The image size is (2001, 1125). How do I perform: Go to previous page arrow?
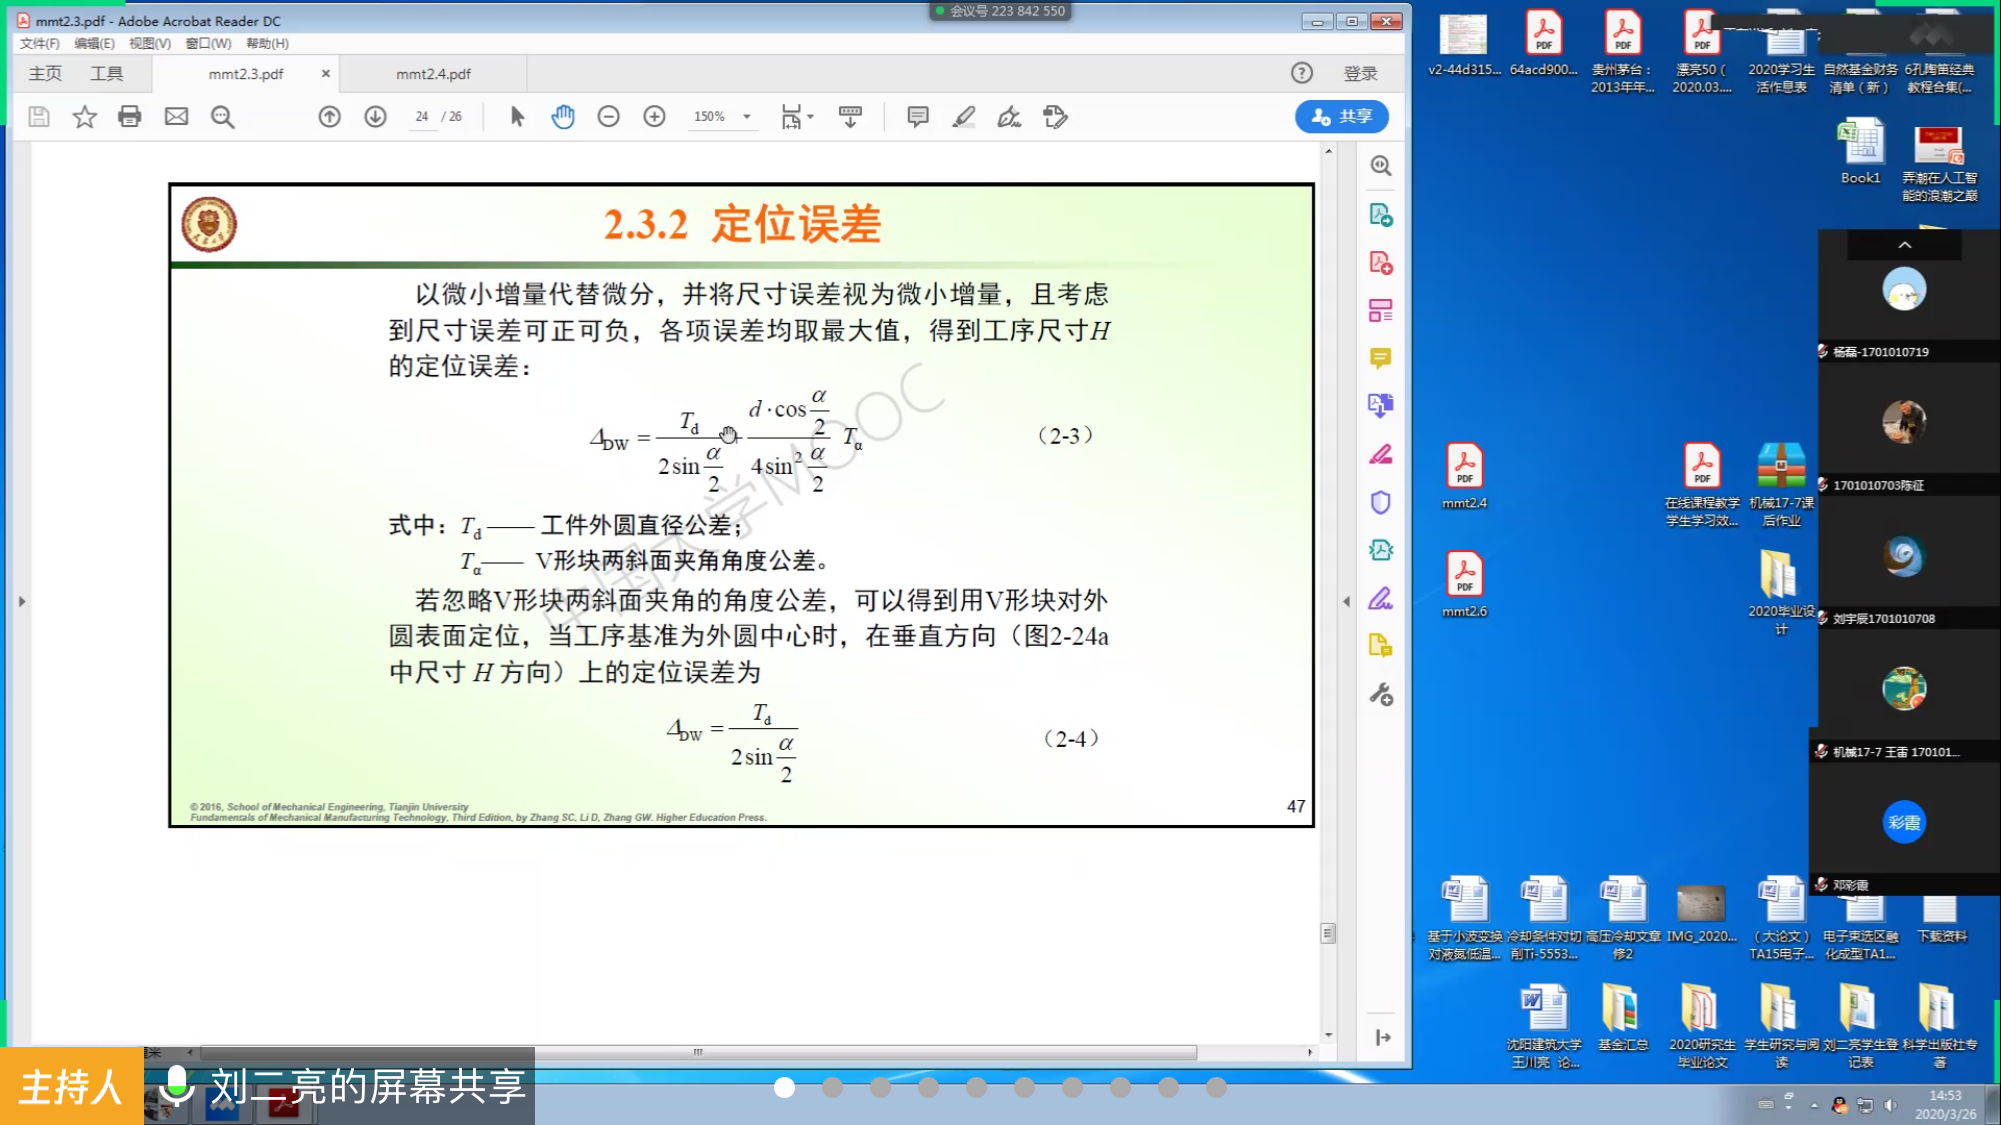point(329,117)
